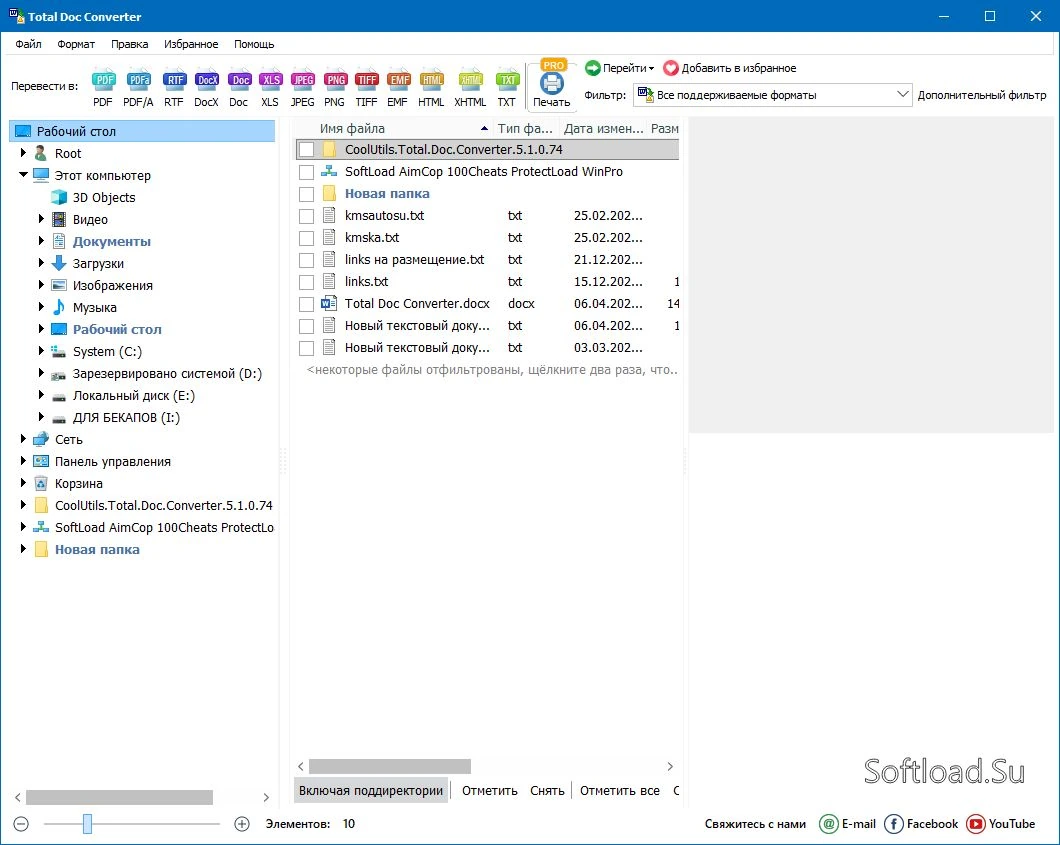
Task: Tick the Новая папка checkbox in file list
Action: tap(306, 194)
